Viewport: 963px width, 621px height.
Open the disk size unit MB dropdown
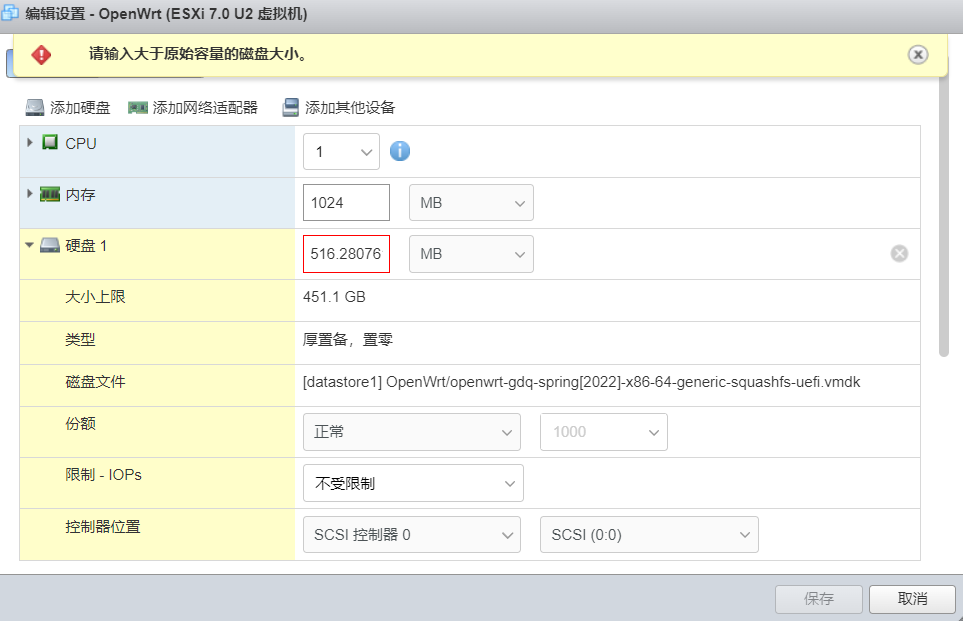pyautogui.click(x=472, y=254)
